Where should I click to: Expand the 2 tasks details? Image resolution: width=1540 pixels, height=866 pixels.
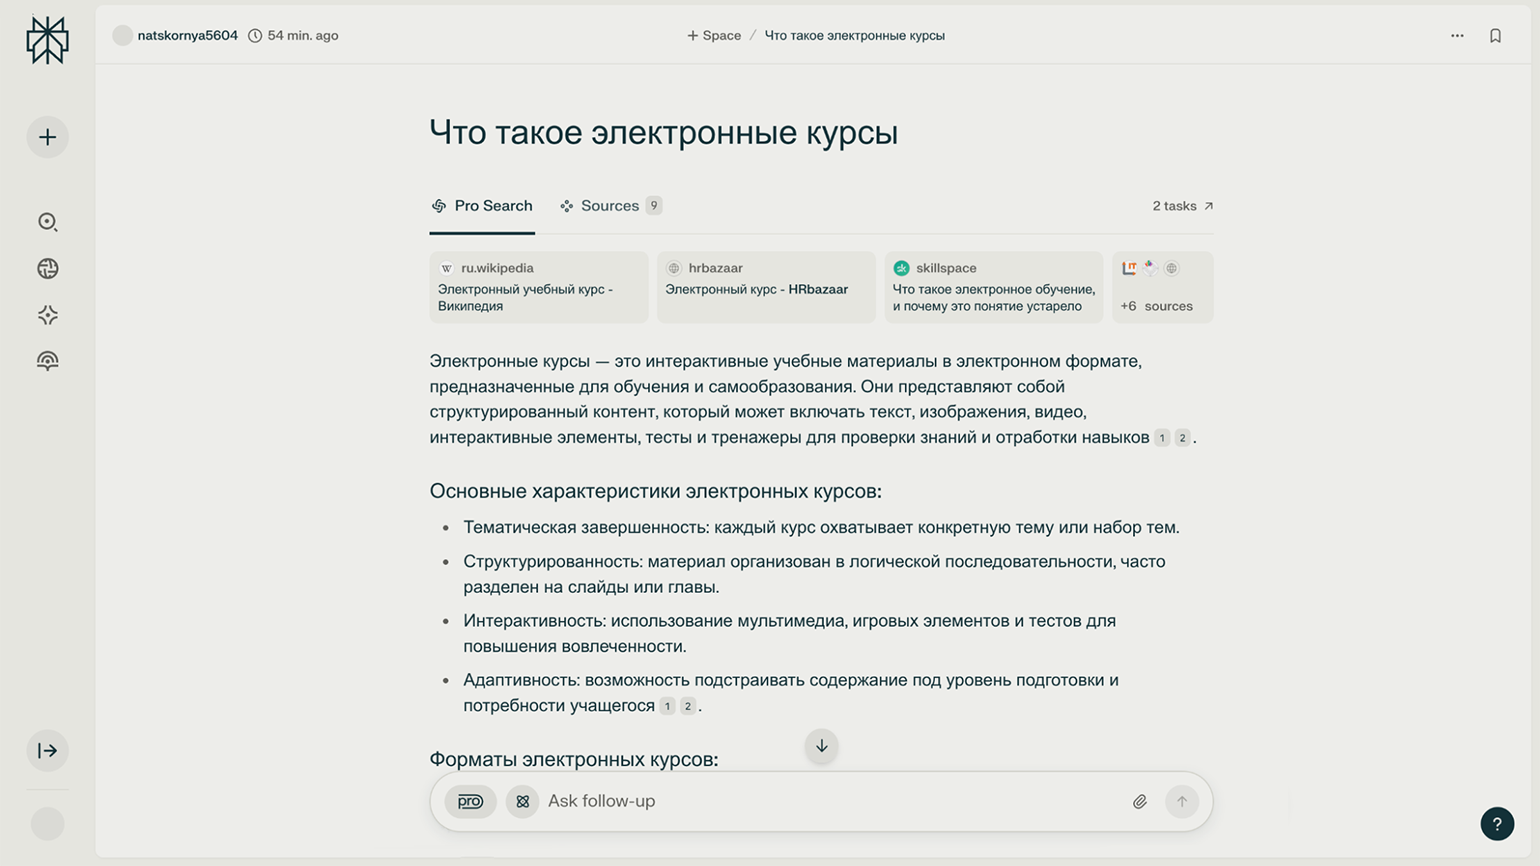point(1182,206)
